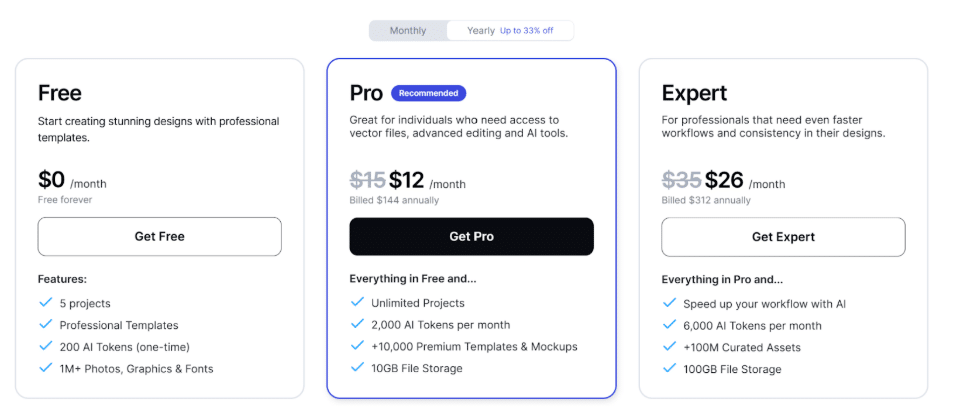This screenshot has height=414, width=954.
Task: Click checkmark beside 10GB File Storage
Action: (x=357, y=368)
